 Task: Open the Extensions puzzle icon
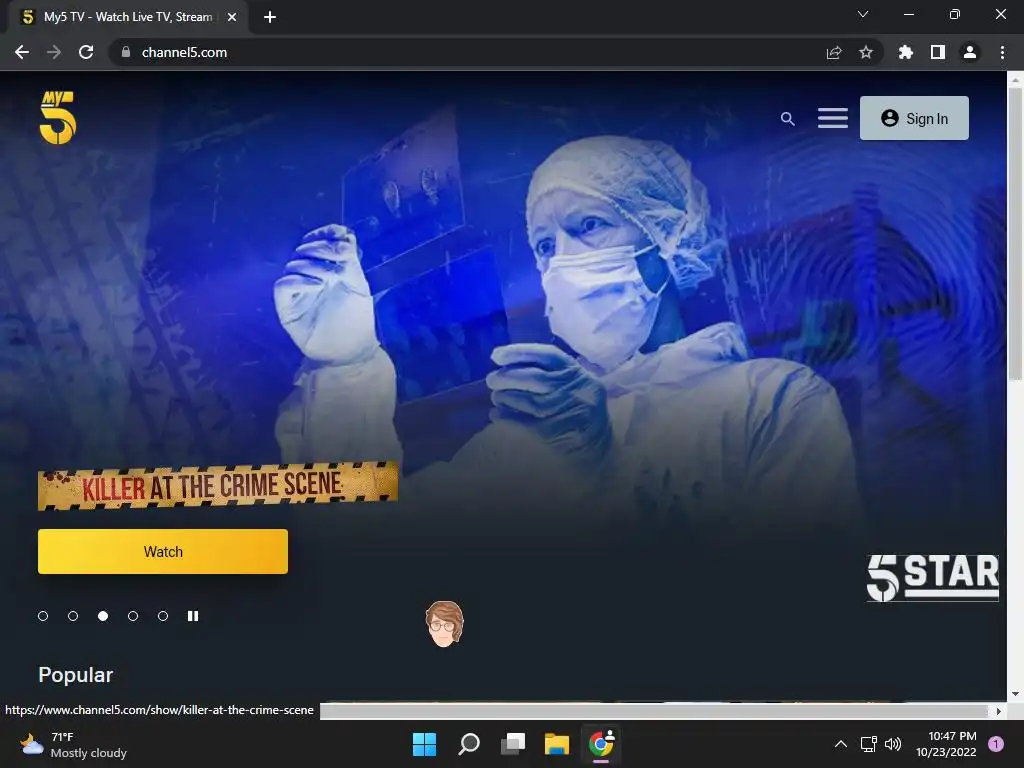(x=906, y=52)
